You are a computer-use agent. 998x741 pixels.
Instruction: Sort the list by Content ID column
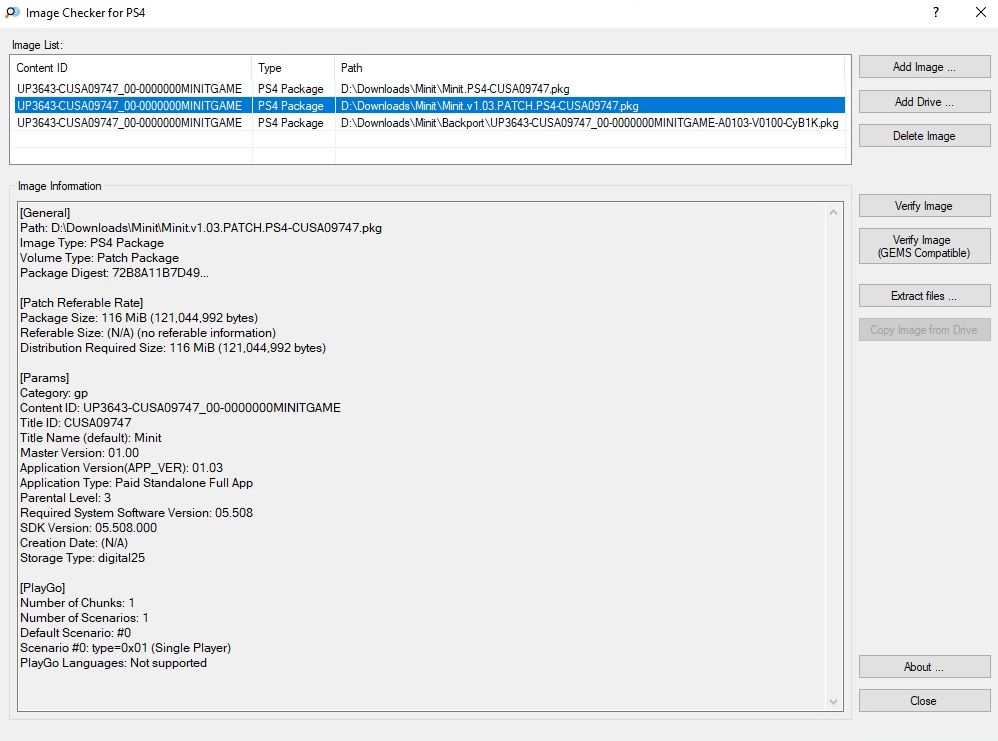[131, 67]
